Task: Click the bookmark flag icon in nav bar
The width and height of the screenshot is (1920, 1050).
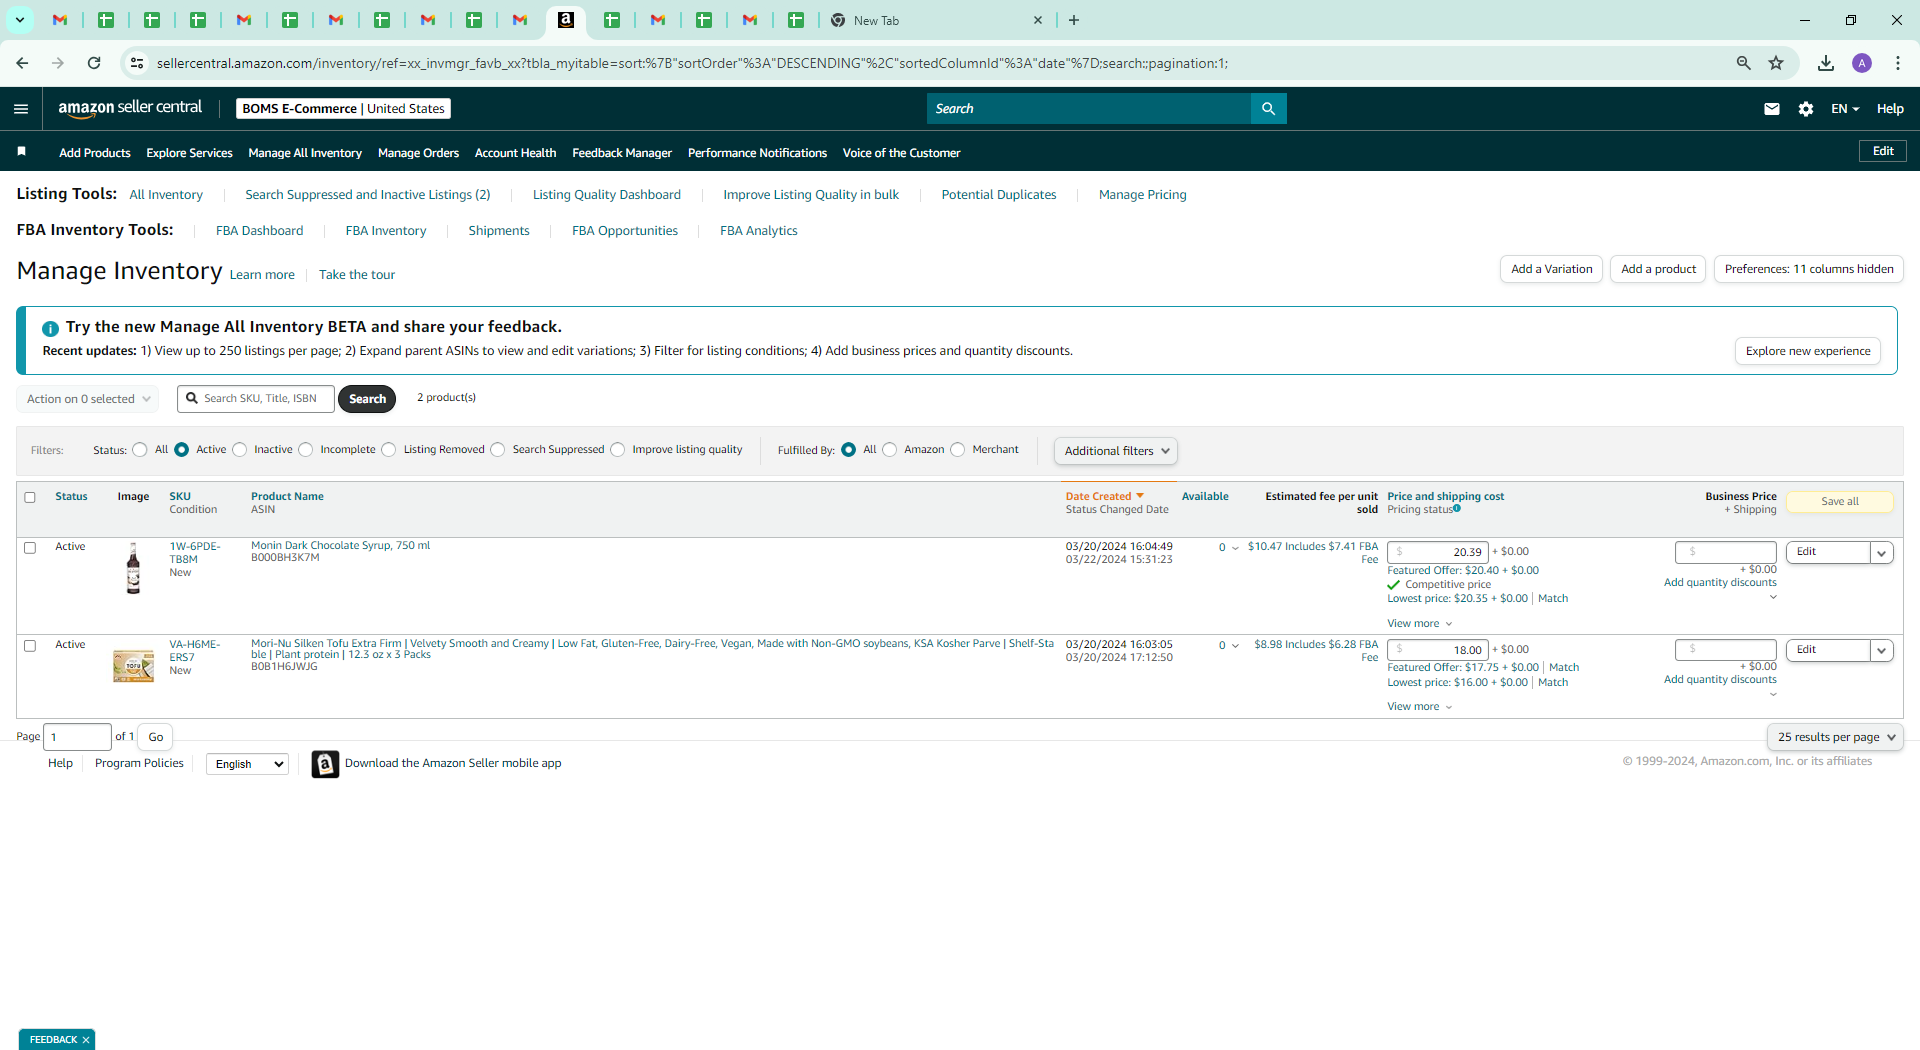Action: (x=22, y=152)
